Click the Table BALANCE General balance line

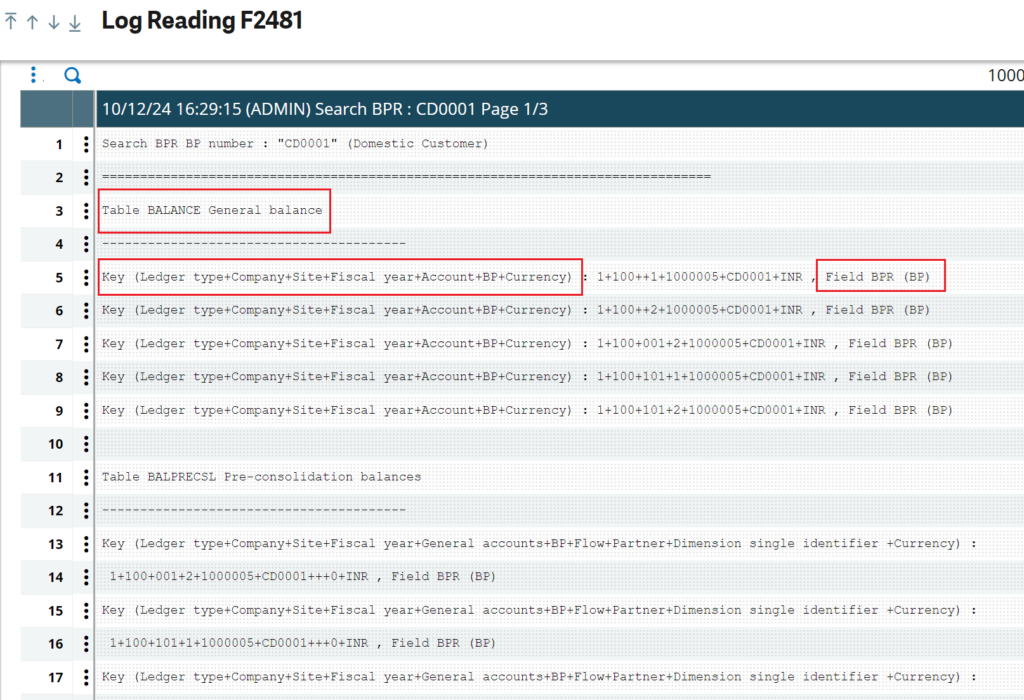click(x=212, y=211)
